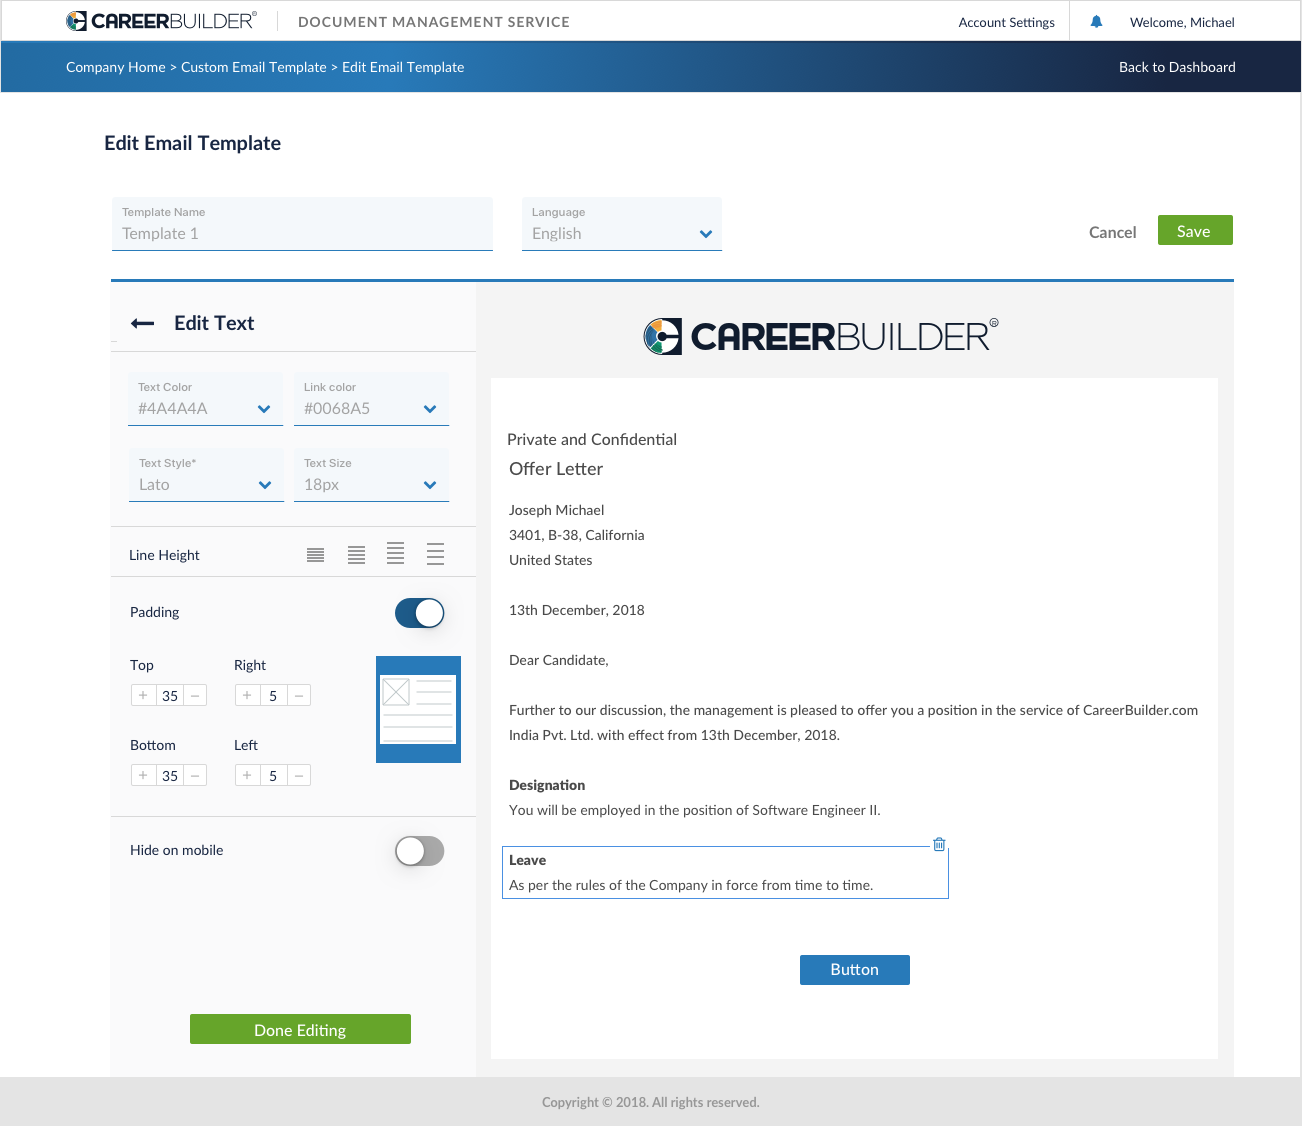Click the Cancel button
The width and height of the screenshot is (1302, 1126).
tap(1112, 232)
